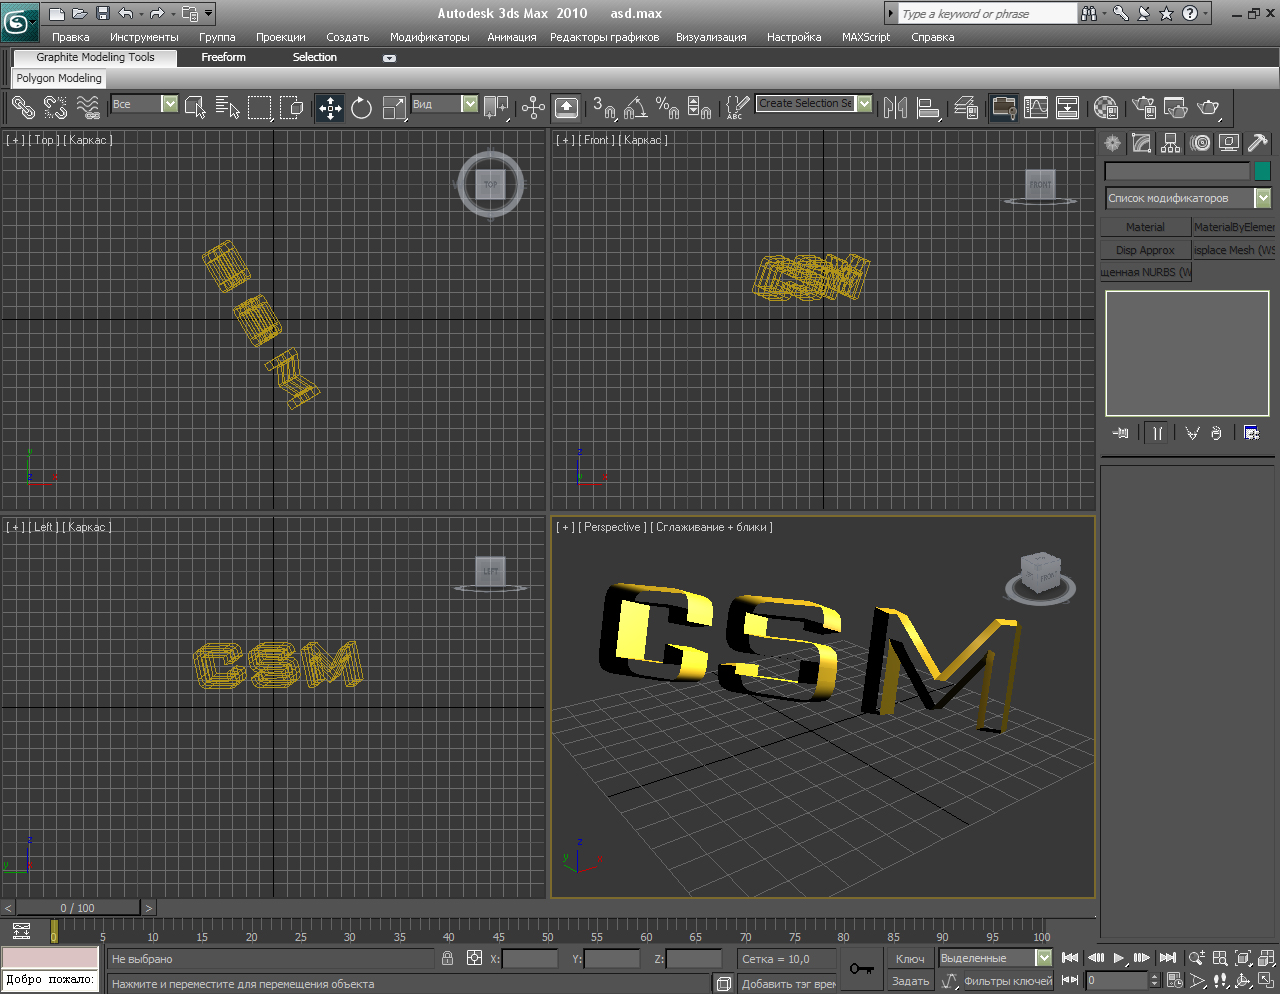Toggle 3D Snaps

point(604,107)
